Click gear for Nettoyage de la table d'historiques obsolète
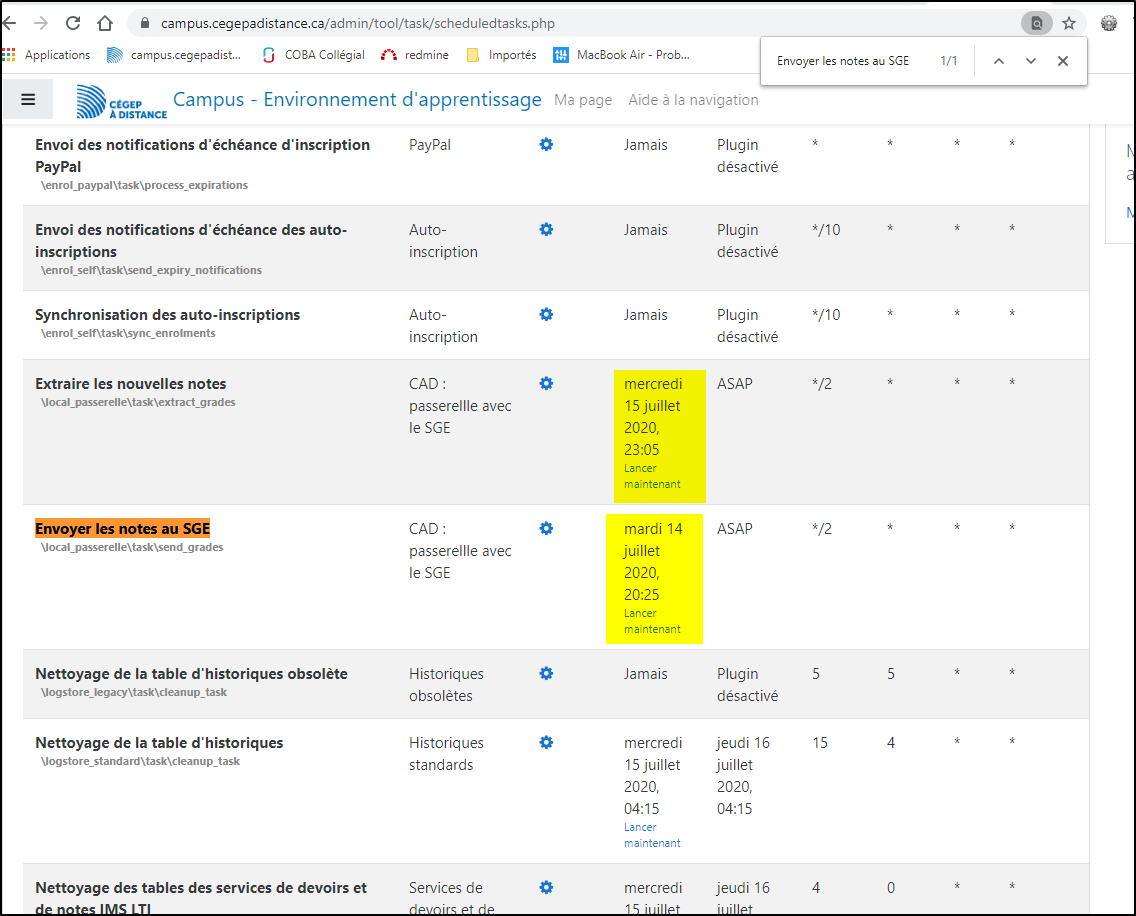Image resolution: width=1136 pixels, height=916 pixels. (x=546, y=674)
